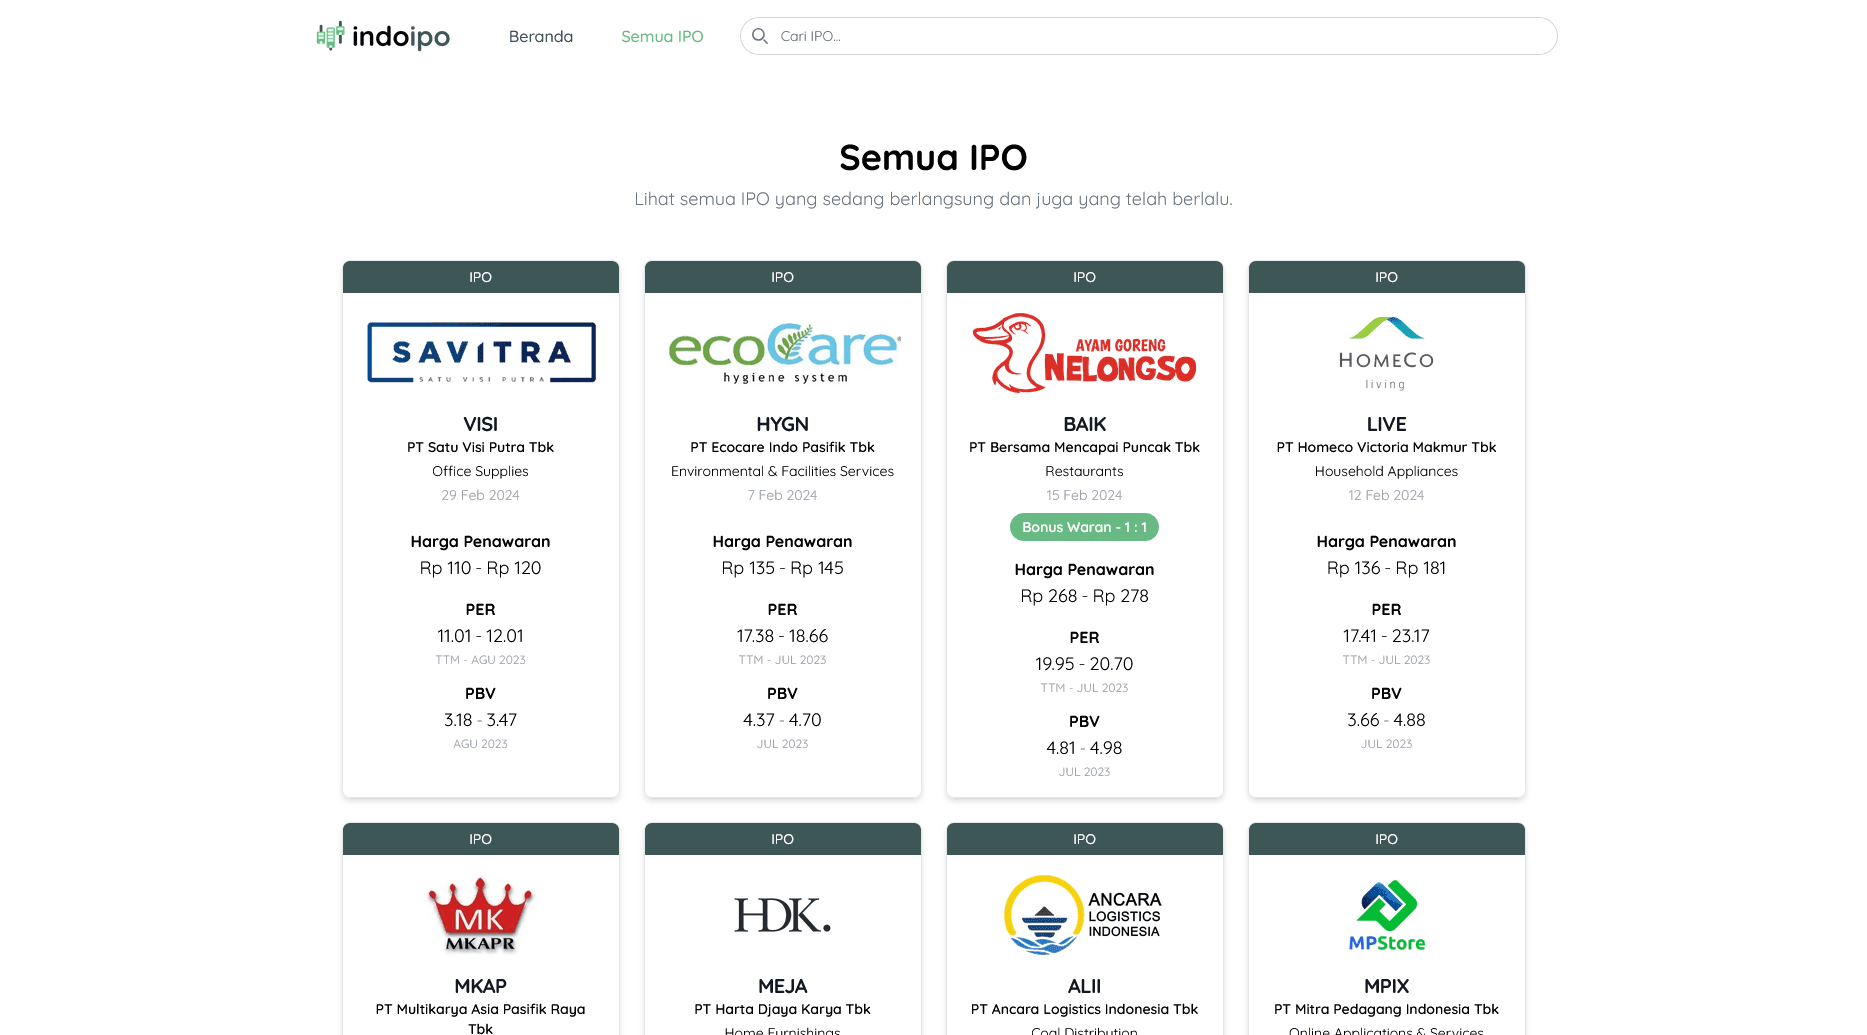1867x1035 pixels.
Task: Open the Ancara Logistics Indonesia logo
Action: point(1084,914)
